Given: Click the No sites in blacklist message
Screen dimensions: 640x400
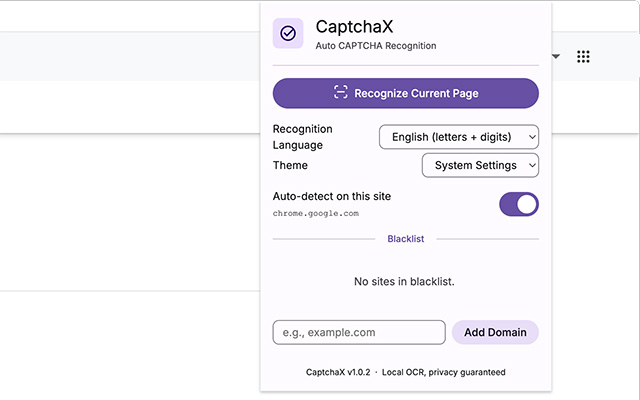Looking at the screenshot, I should [x=404, y=282].
